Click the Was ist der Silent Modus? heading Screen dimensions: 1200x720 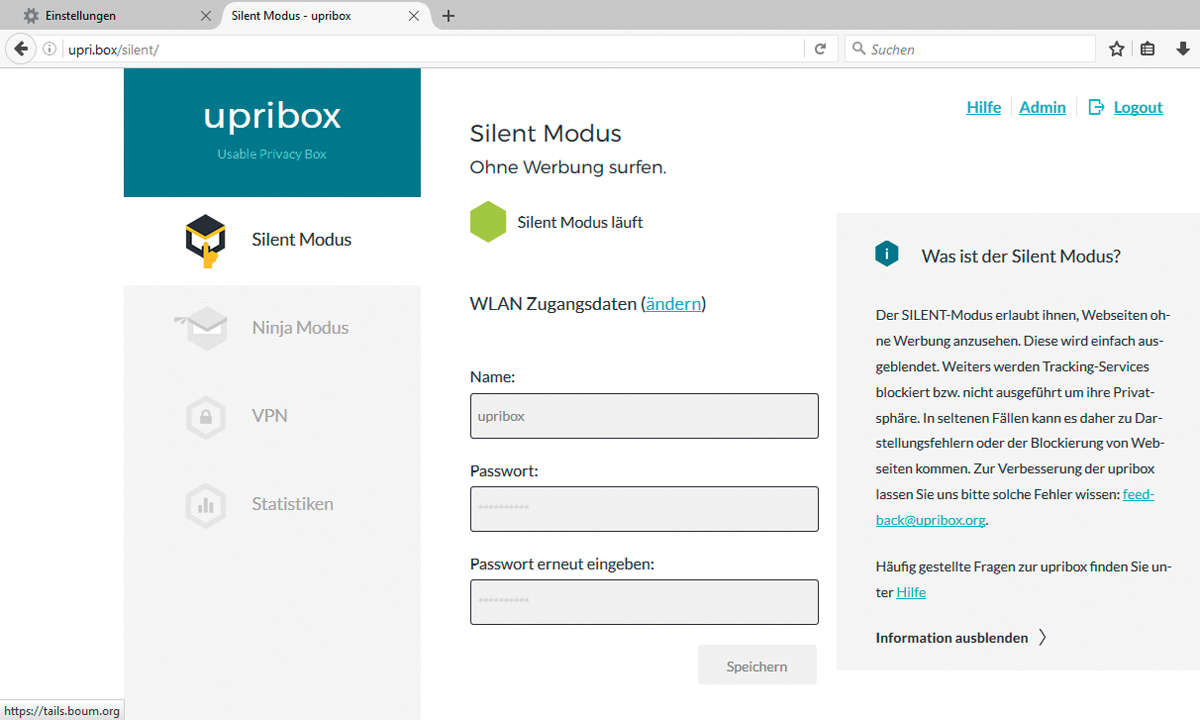(x=1021, y=256)
